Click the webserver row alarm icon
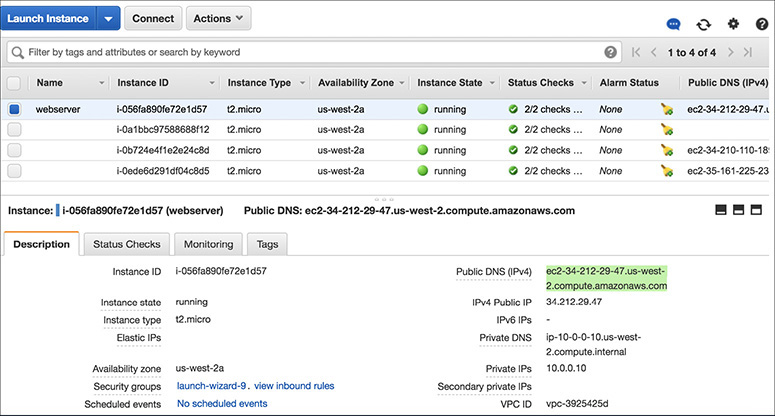Viewport: 775px width, 416px height. 667,109
